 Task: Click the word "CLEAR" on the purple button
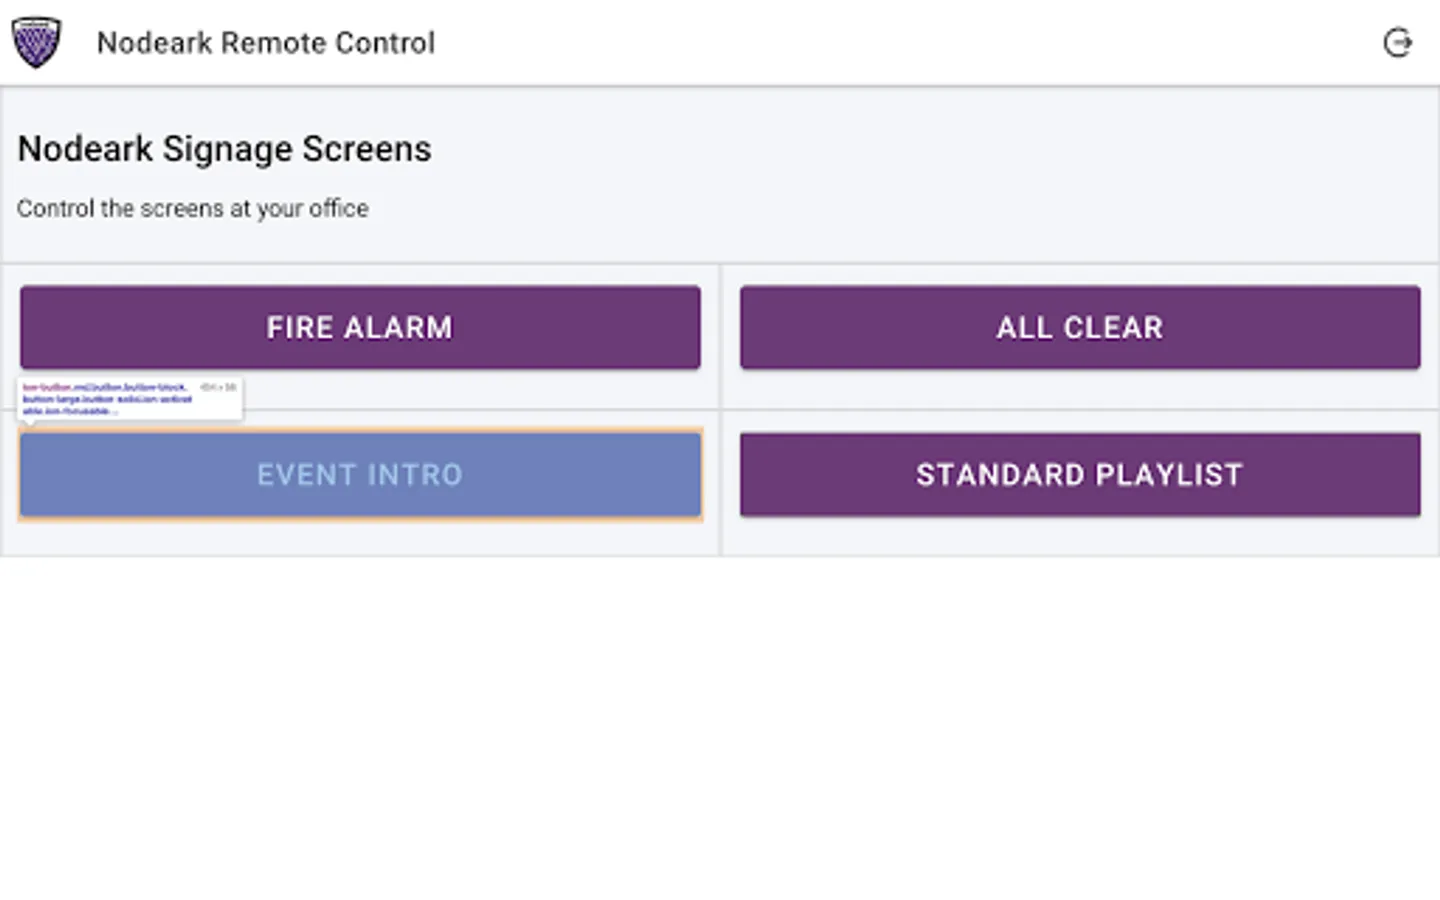[x=1113, y=328]
